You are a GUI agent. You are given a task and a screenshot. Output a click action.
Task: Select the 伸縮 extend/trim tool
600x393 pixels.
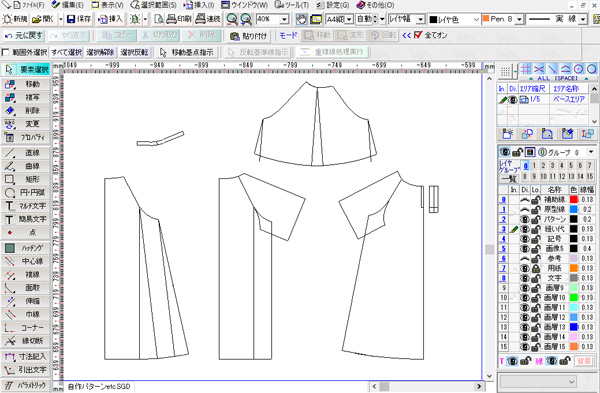click(x=26, y=301)
